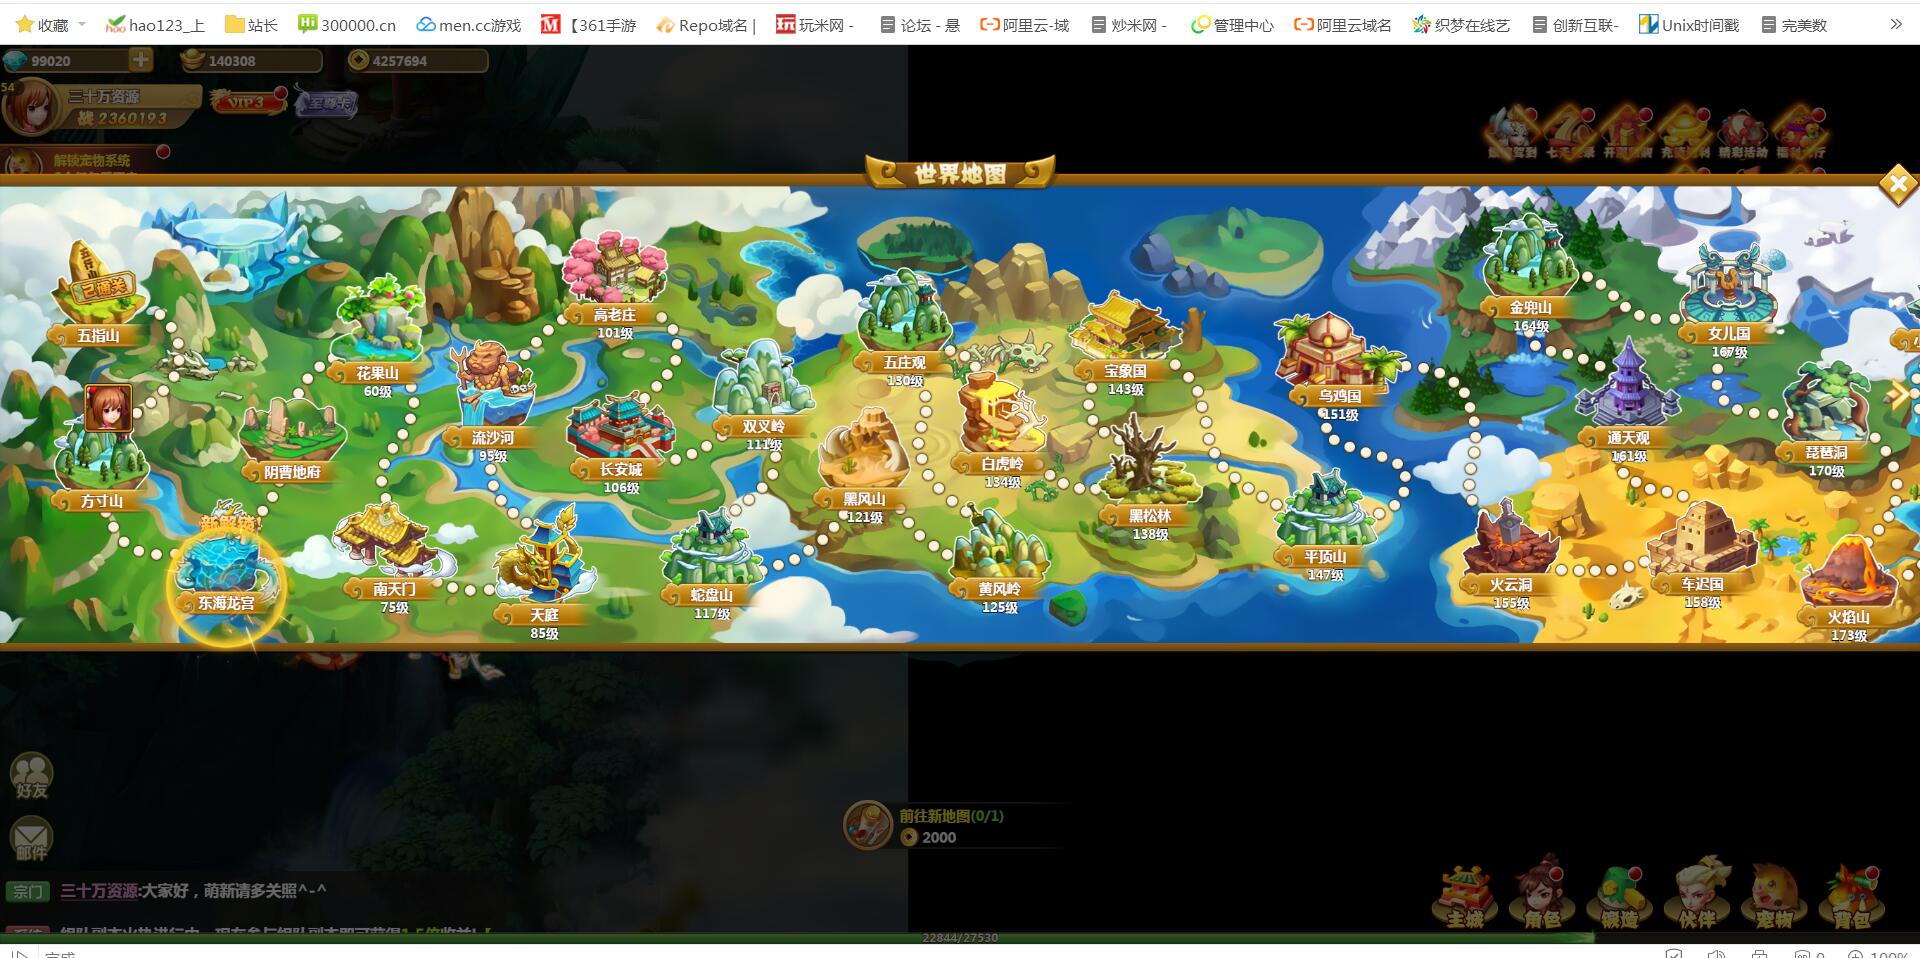Select the 长安城 city icon
The width and height of the screenshot is (1920, 958).
click(x=620, y=435)
